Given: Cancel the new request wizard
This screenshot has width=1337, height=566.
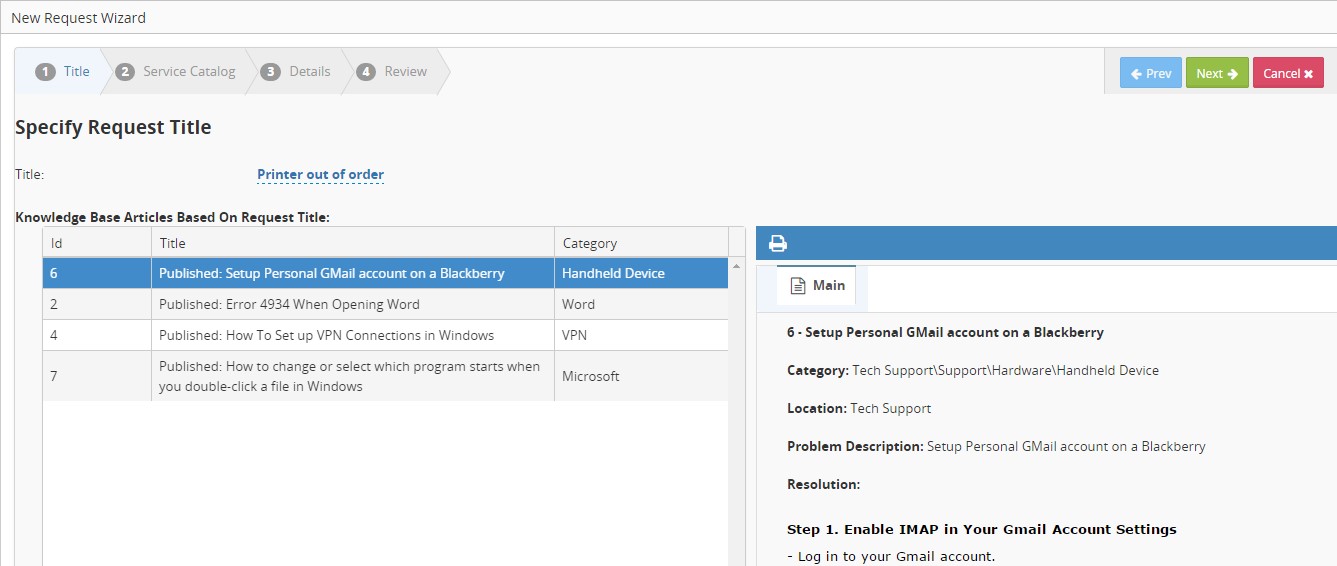Looking at the screenshot, I should (1287, 73).
